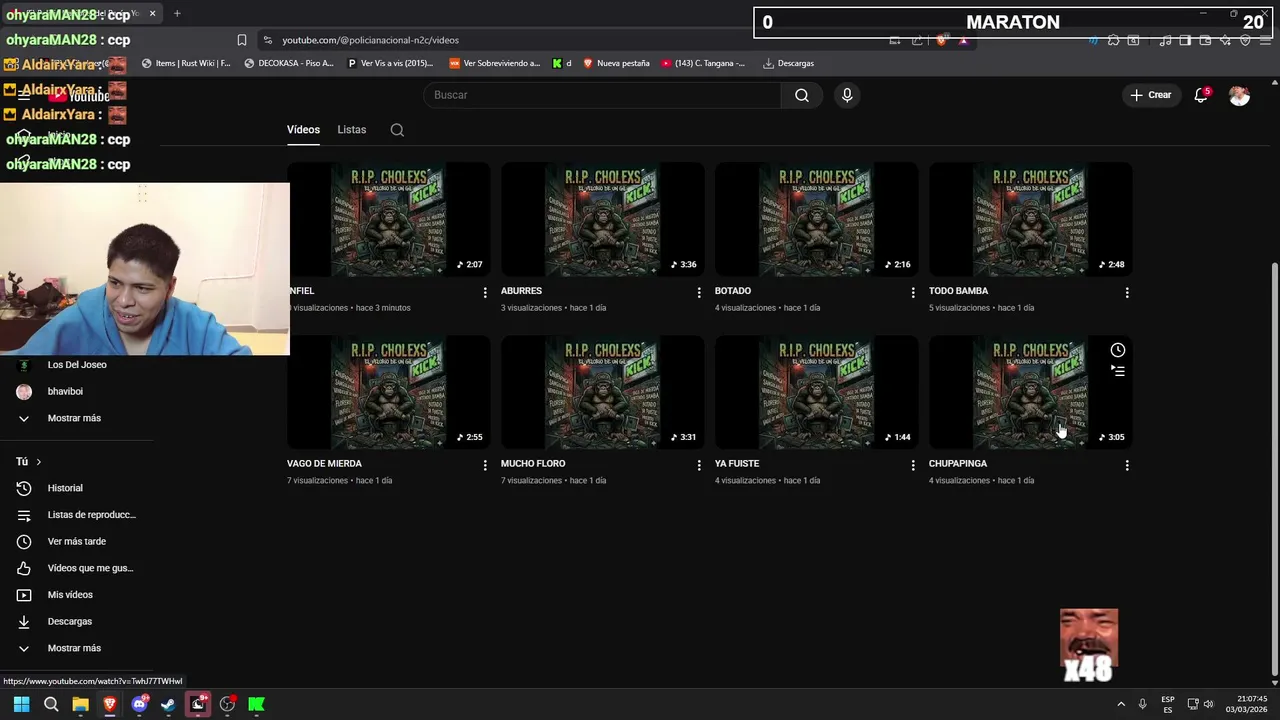This screenshot has height=720, width=1280.
Task: Switch to the Listas tab
Action: (x=351, y=130)
